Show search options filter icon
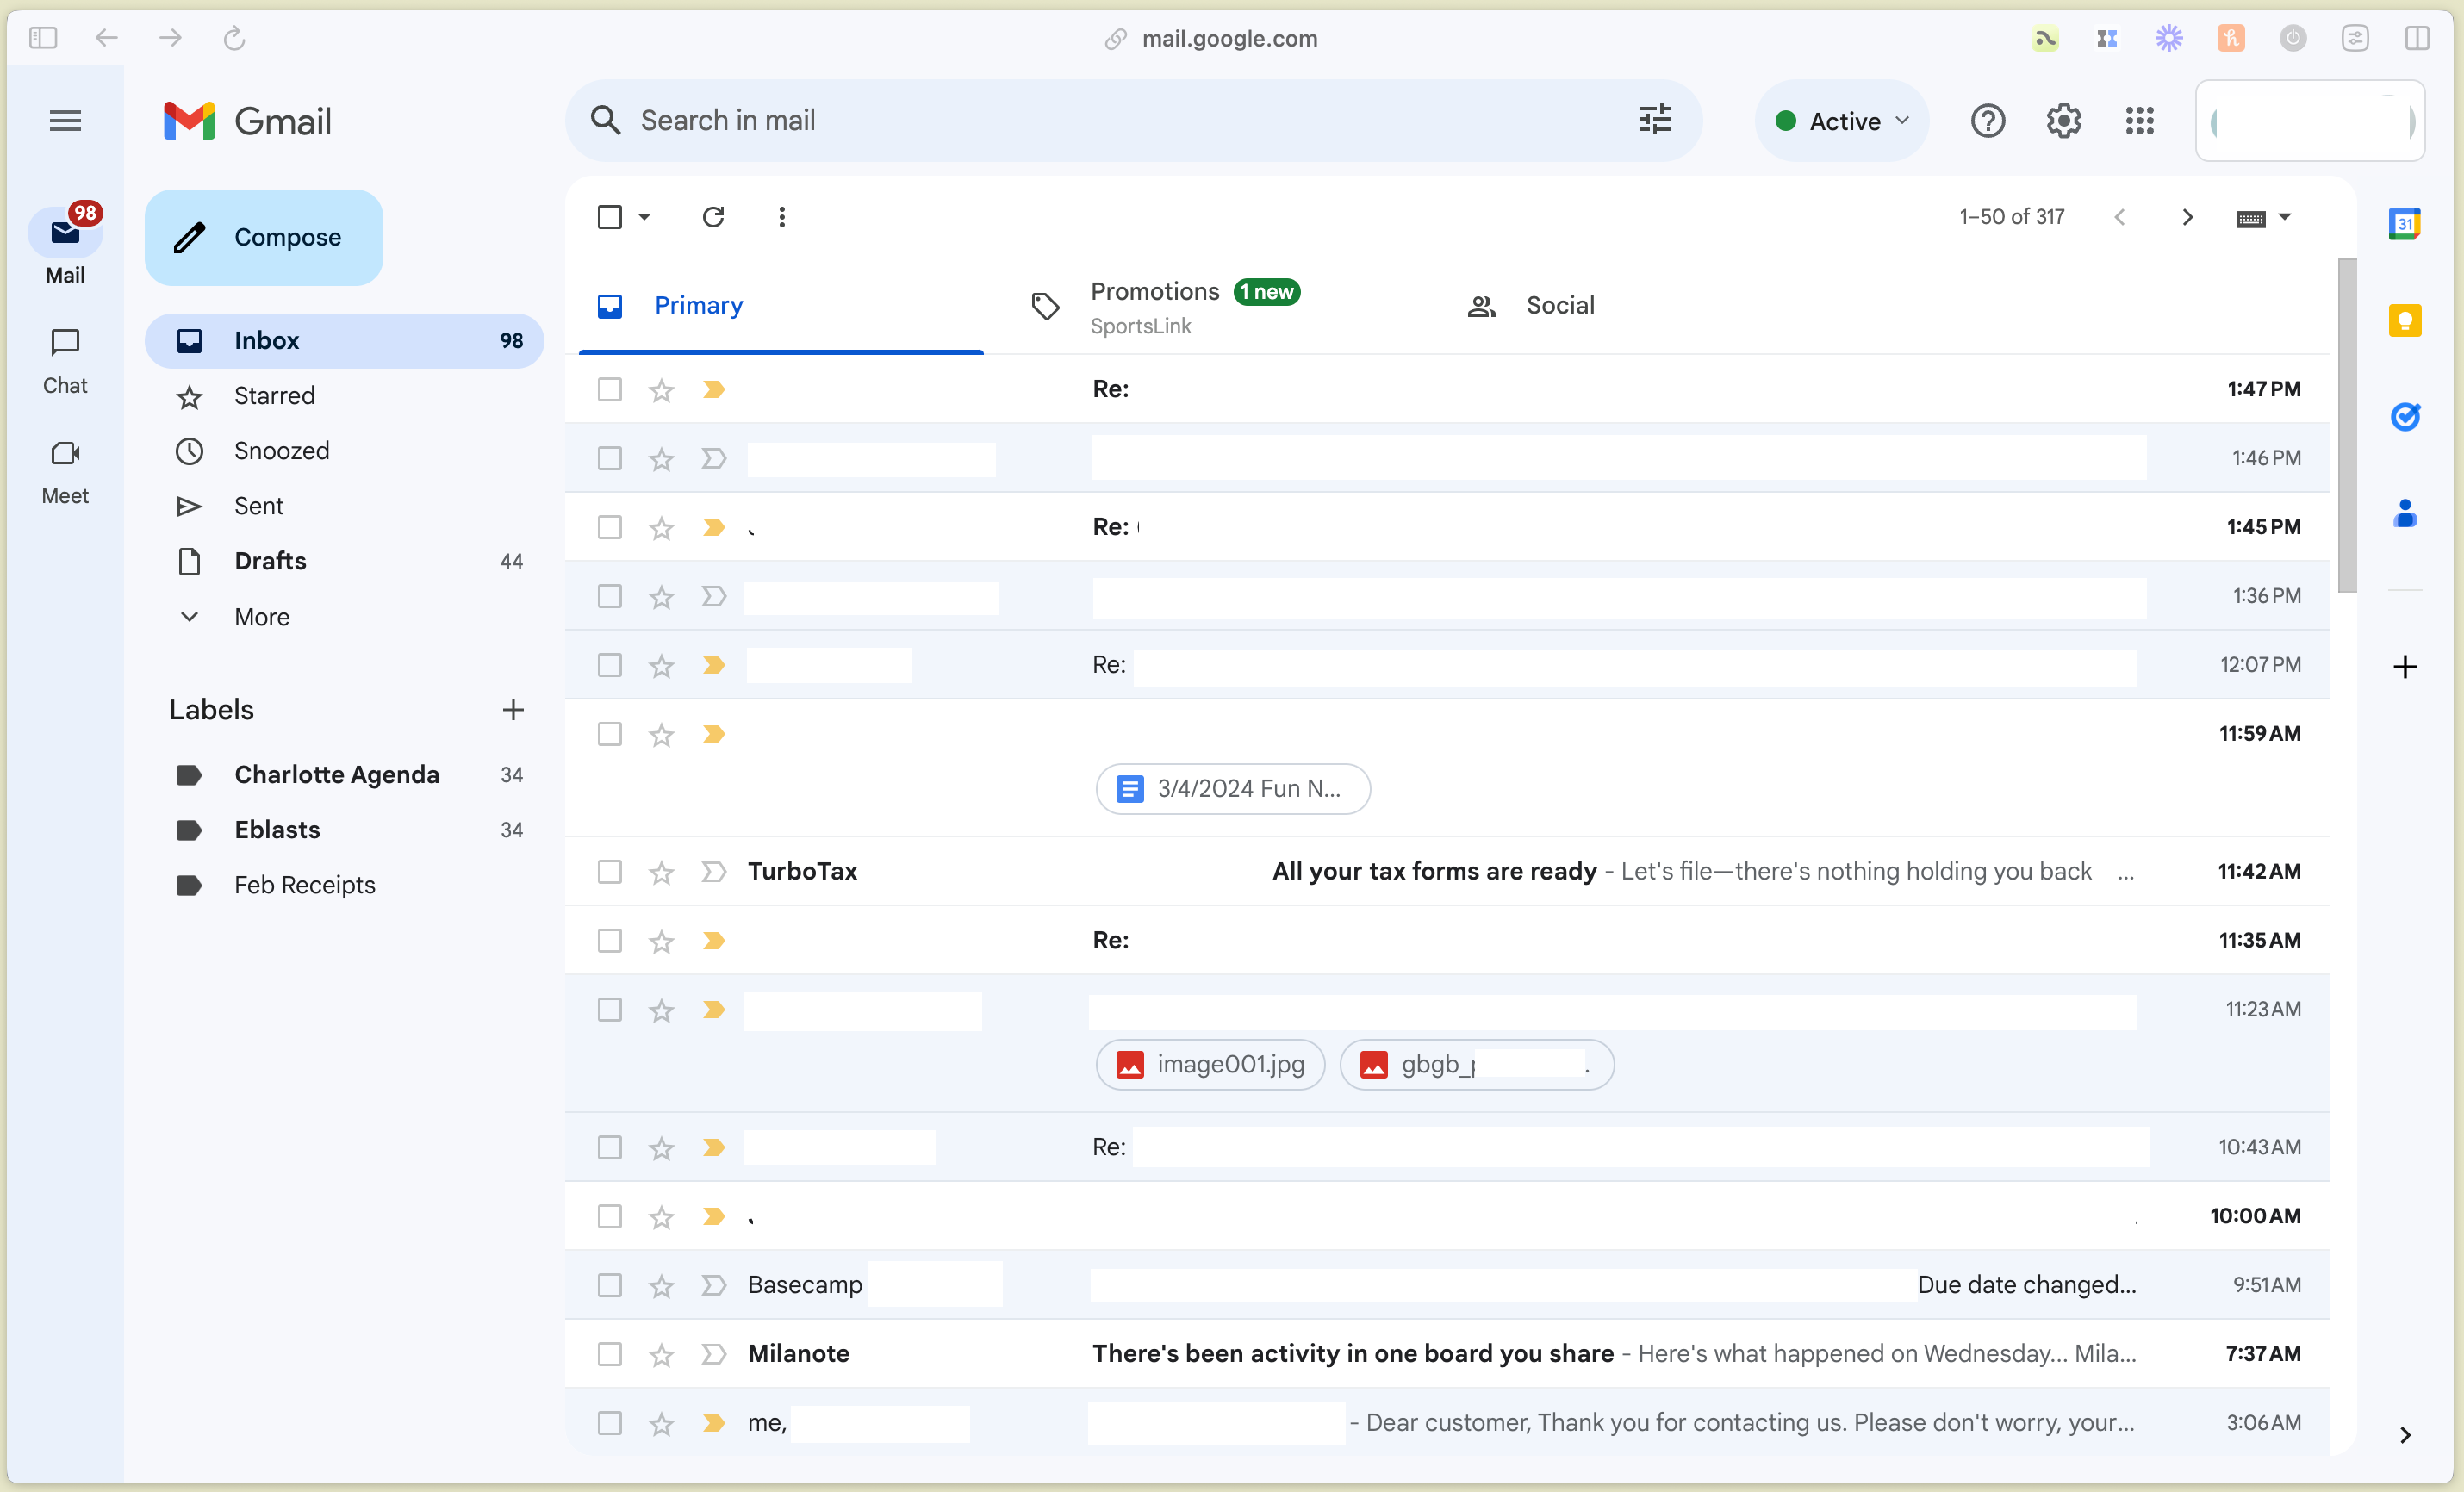 point(1654,120)
